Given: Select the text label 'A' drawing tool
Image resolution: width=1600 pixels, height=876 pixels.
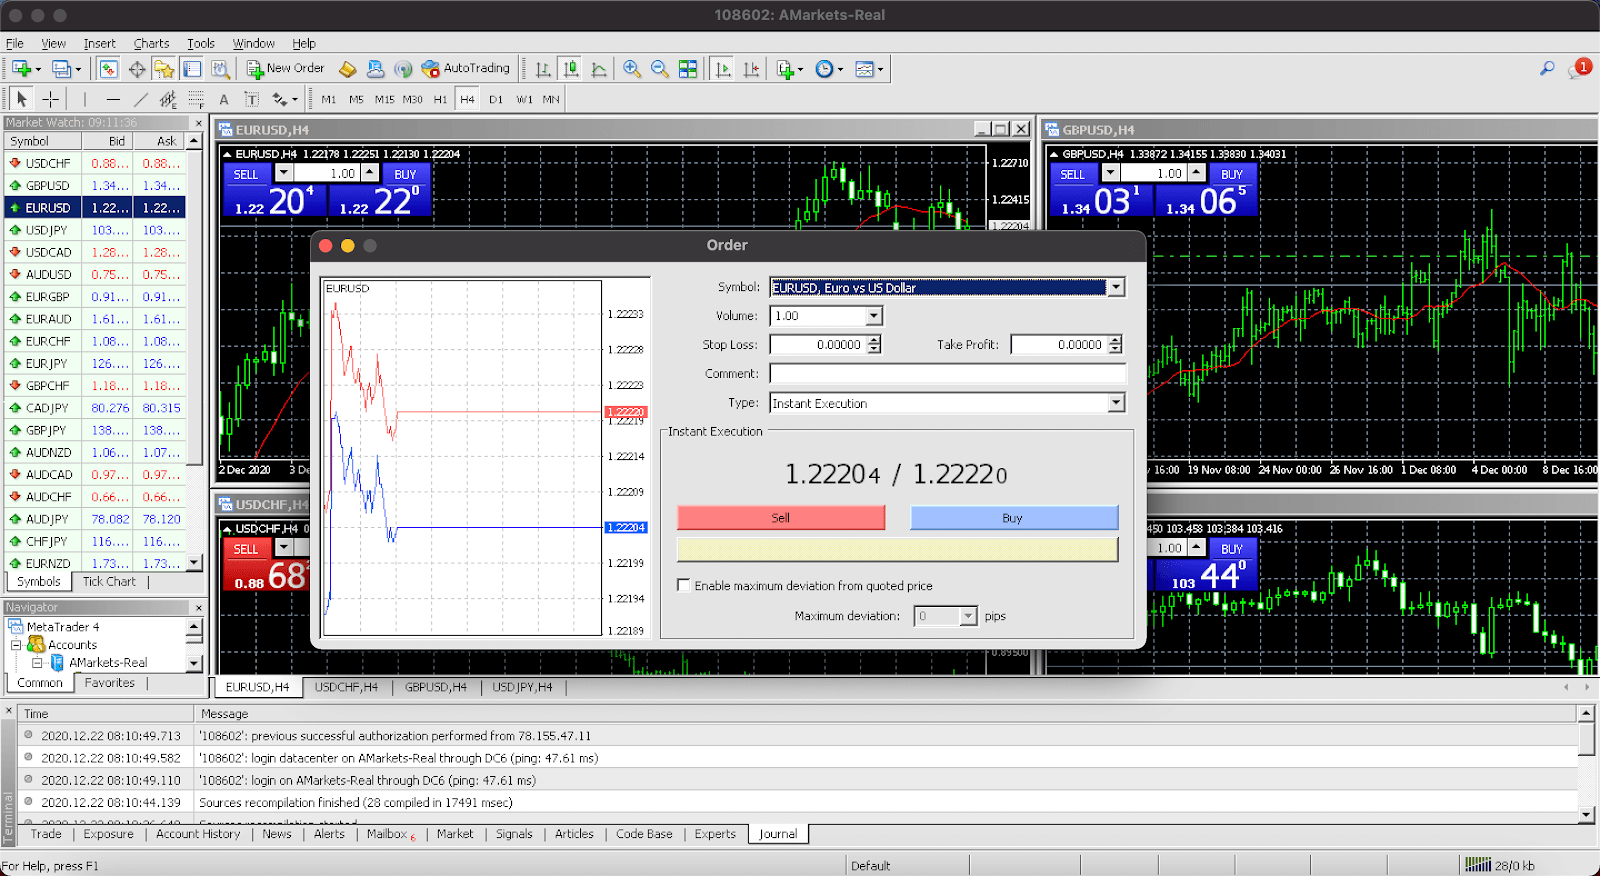Looking at the screenshot, I should point(224,99).
